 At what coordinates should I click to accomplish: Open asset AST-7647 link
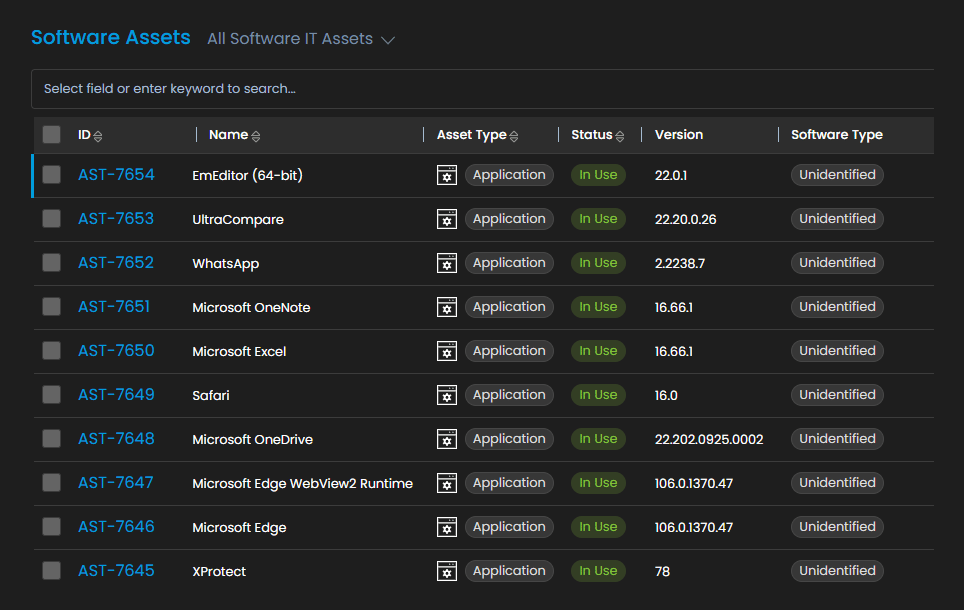[x=116, y=482]
